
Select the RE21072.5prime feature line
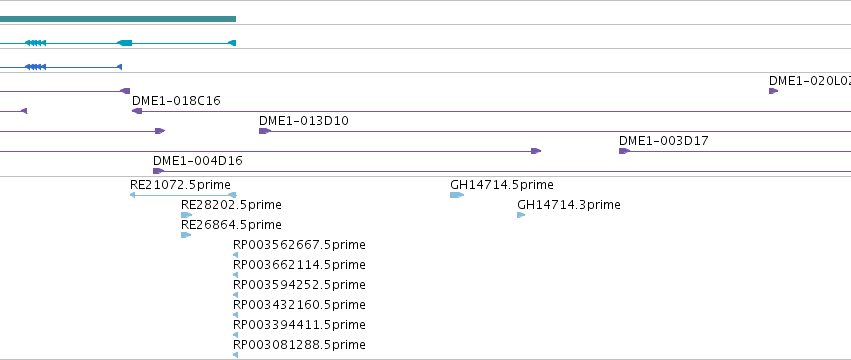(x=183, y=195)
